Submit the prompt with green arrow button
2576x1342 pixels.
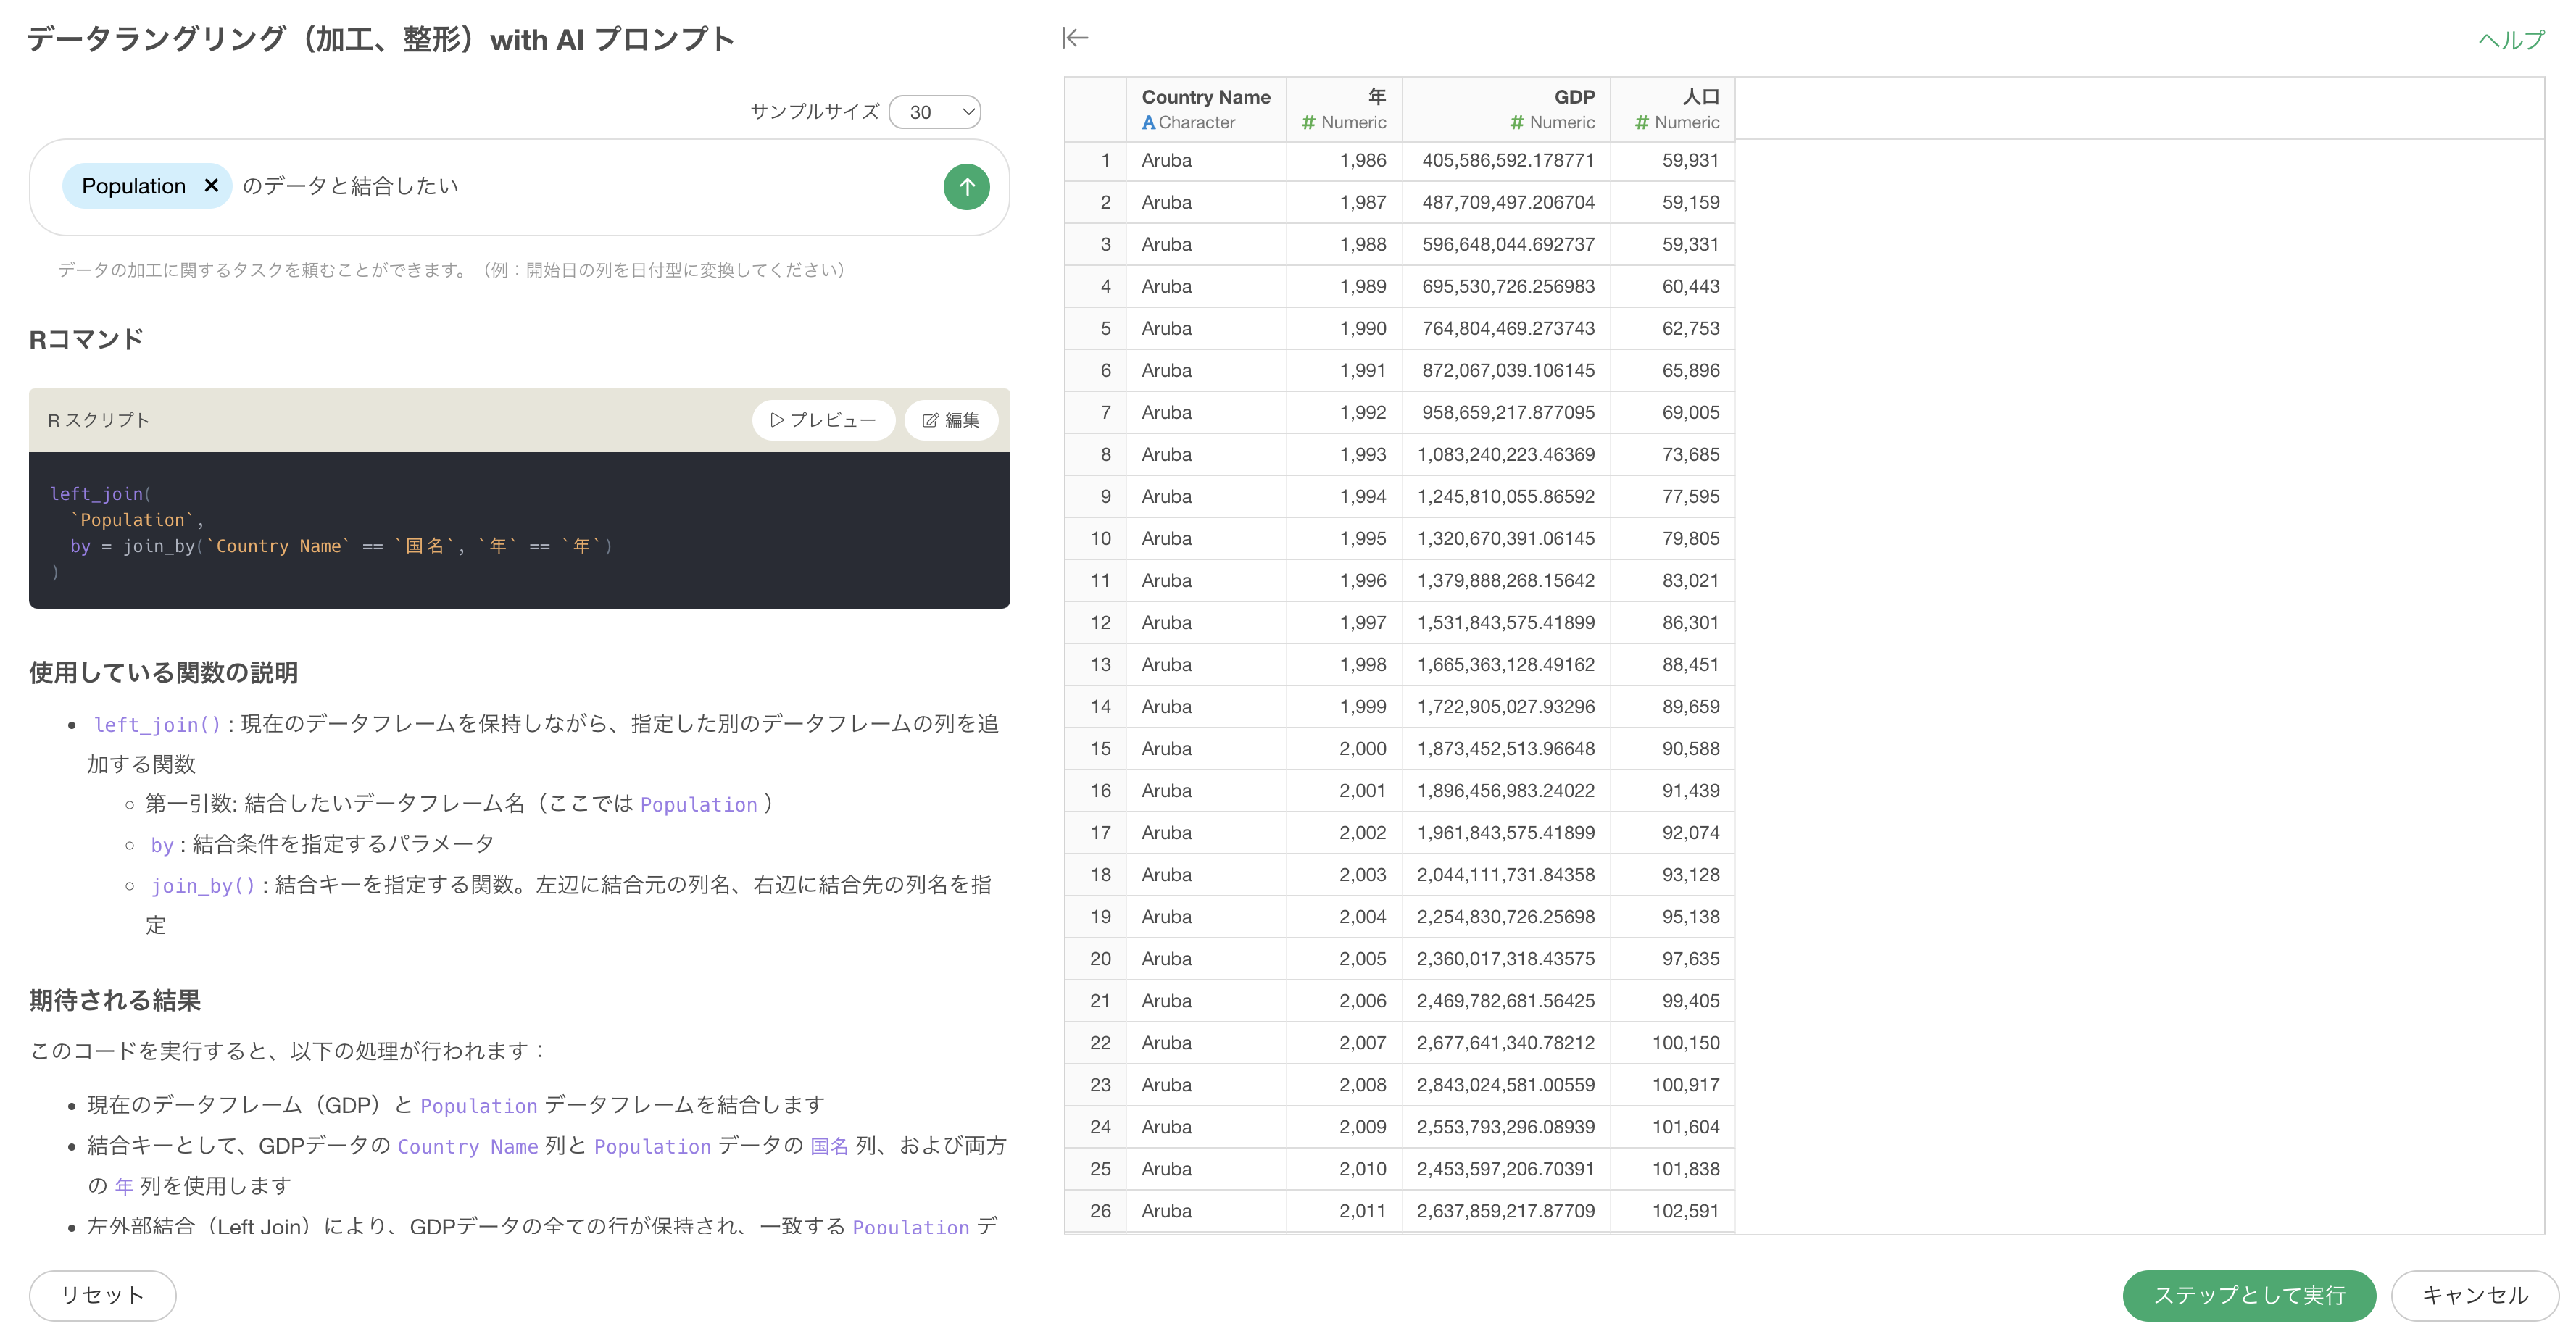[x=966, y=187]
